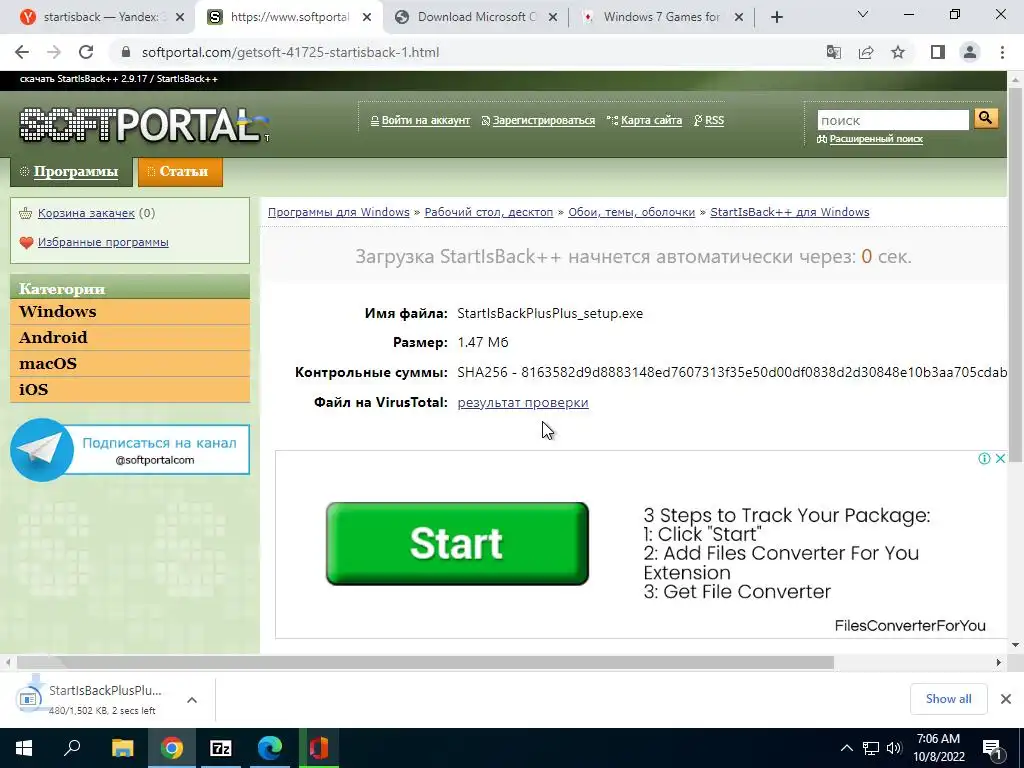
Task: View site info via the padlock icon
Action: pyautogui.click(x=126, y=52)
